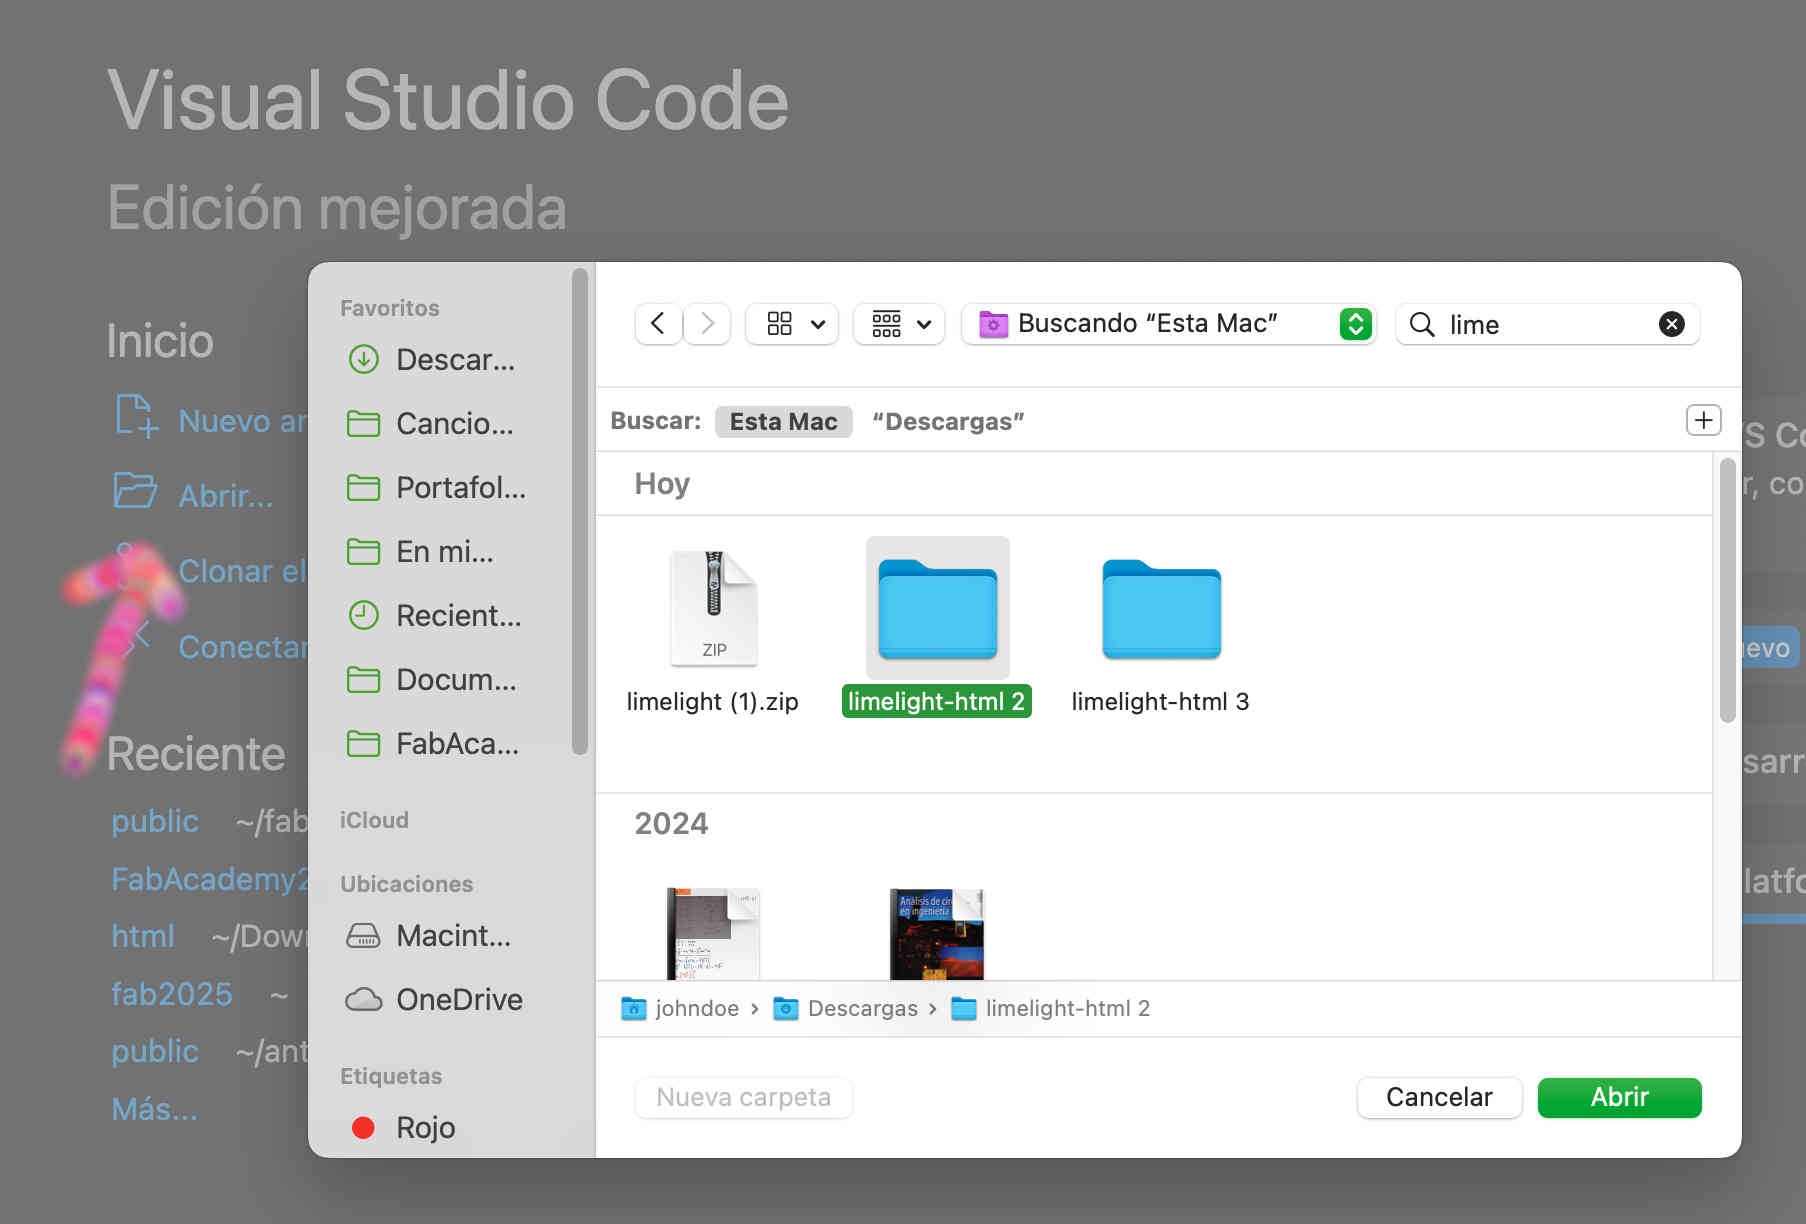Click Más... link in VS Code recents

(x=154, y=1109)
